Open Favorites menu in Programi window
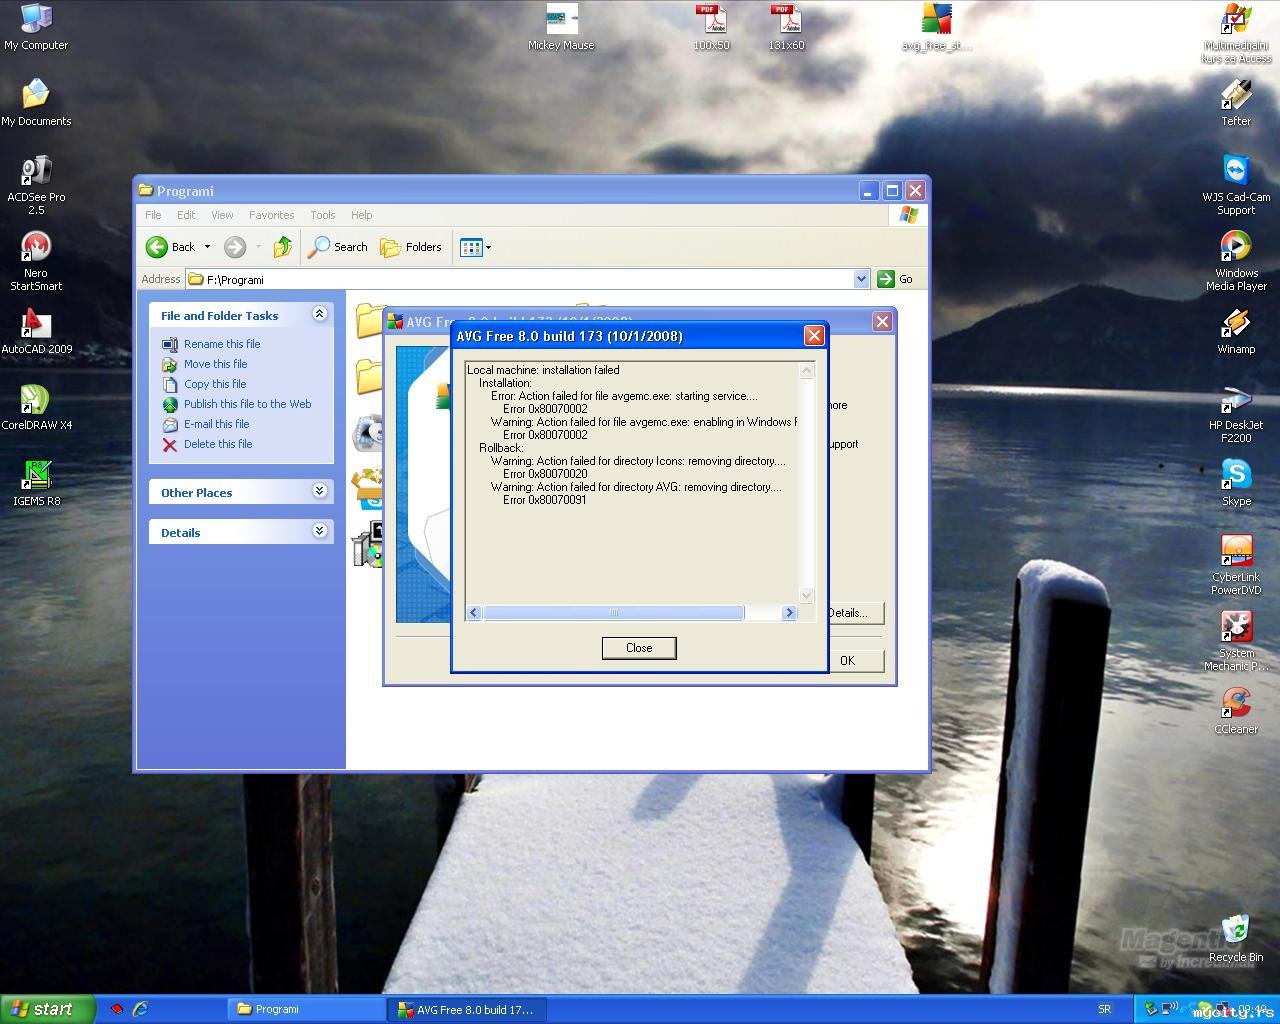 pyautogui.click(x=271, y=215)
